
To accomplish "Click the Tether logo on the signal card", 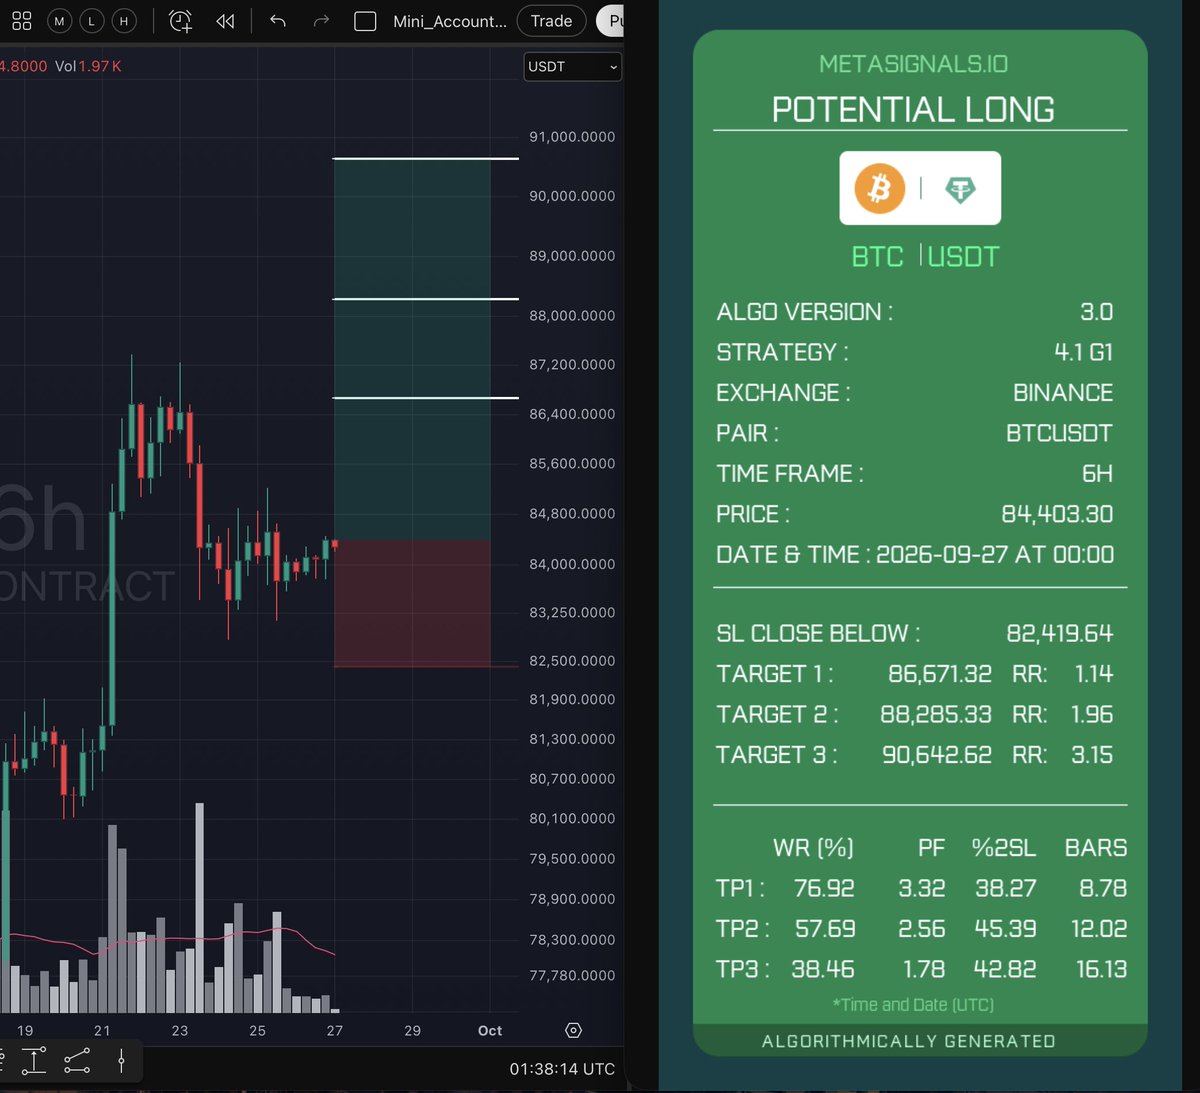I will click(960, 189).
